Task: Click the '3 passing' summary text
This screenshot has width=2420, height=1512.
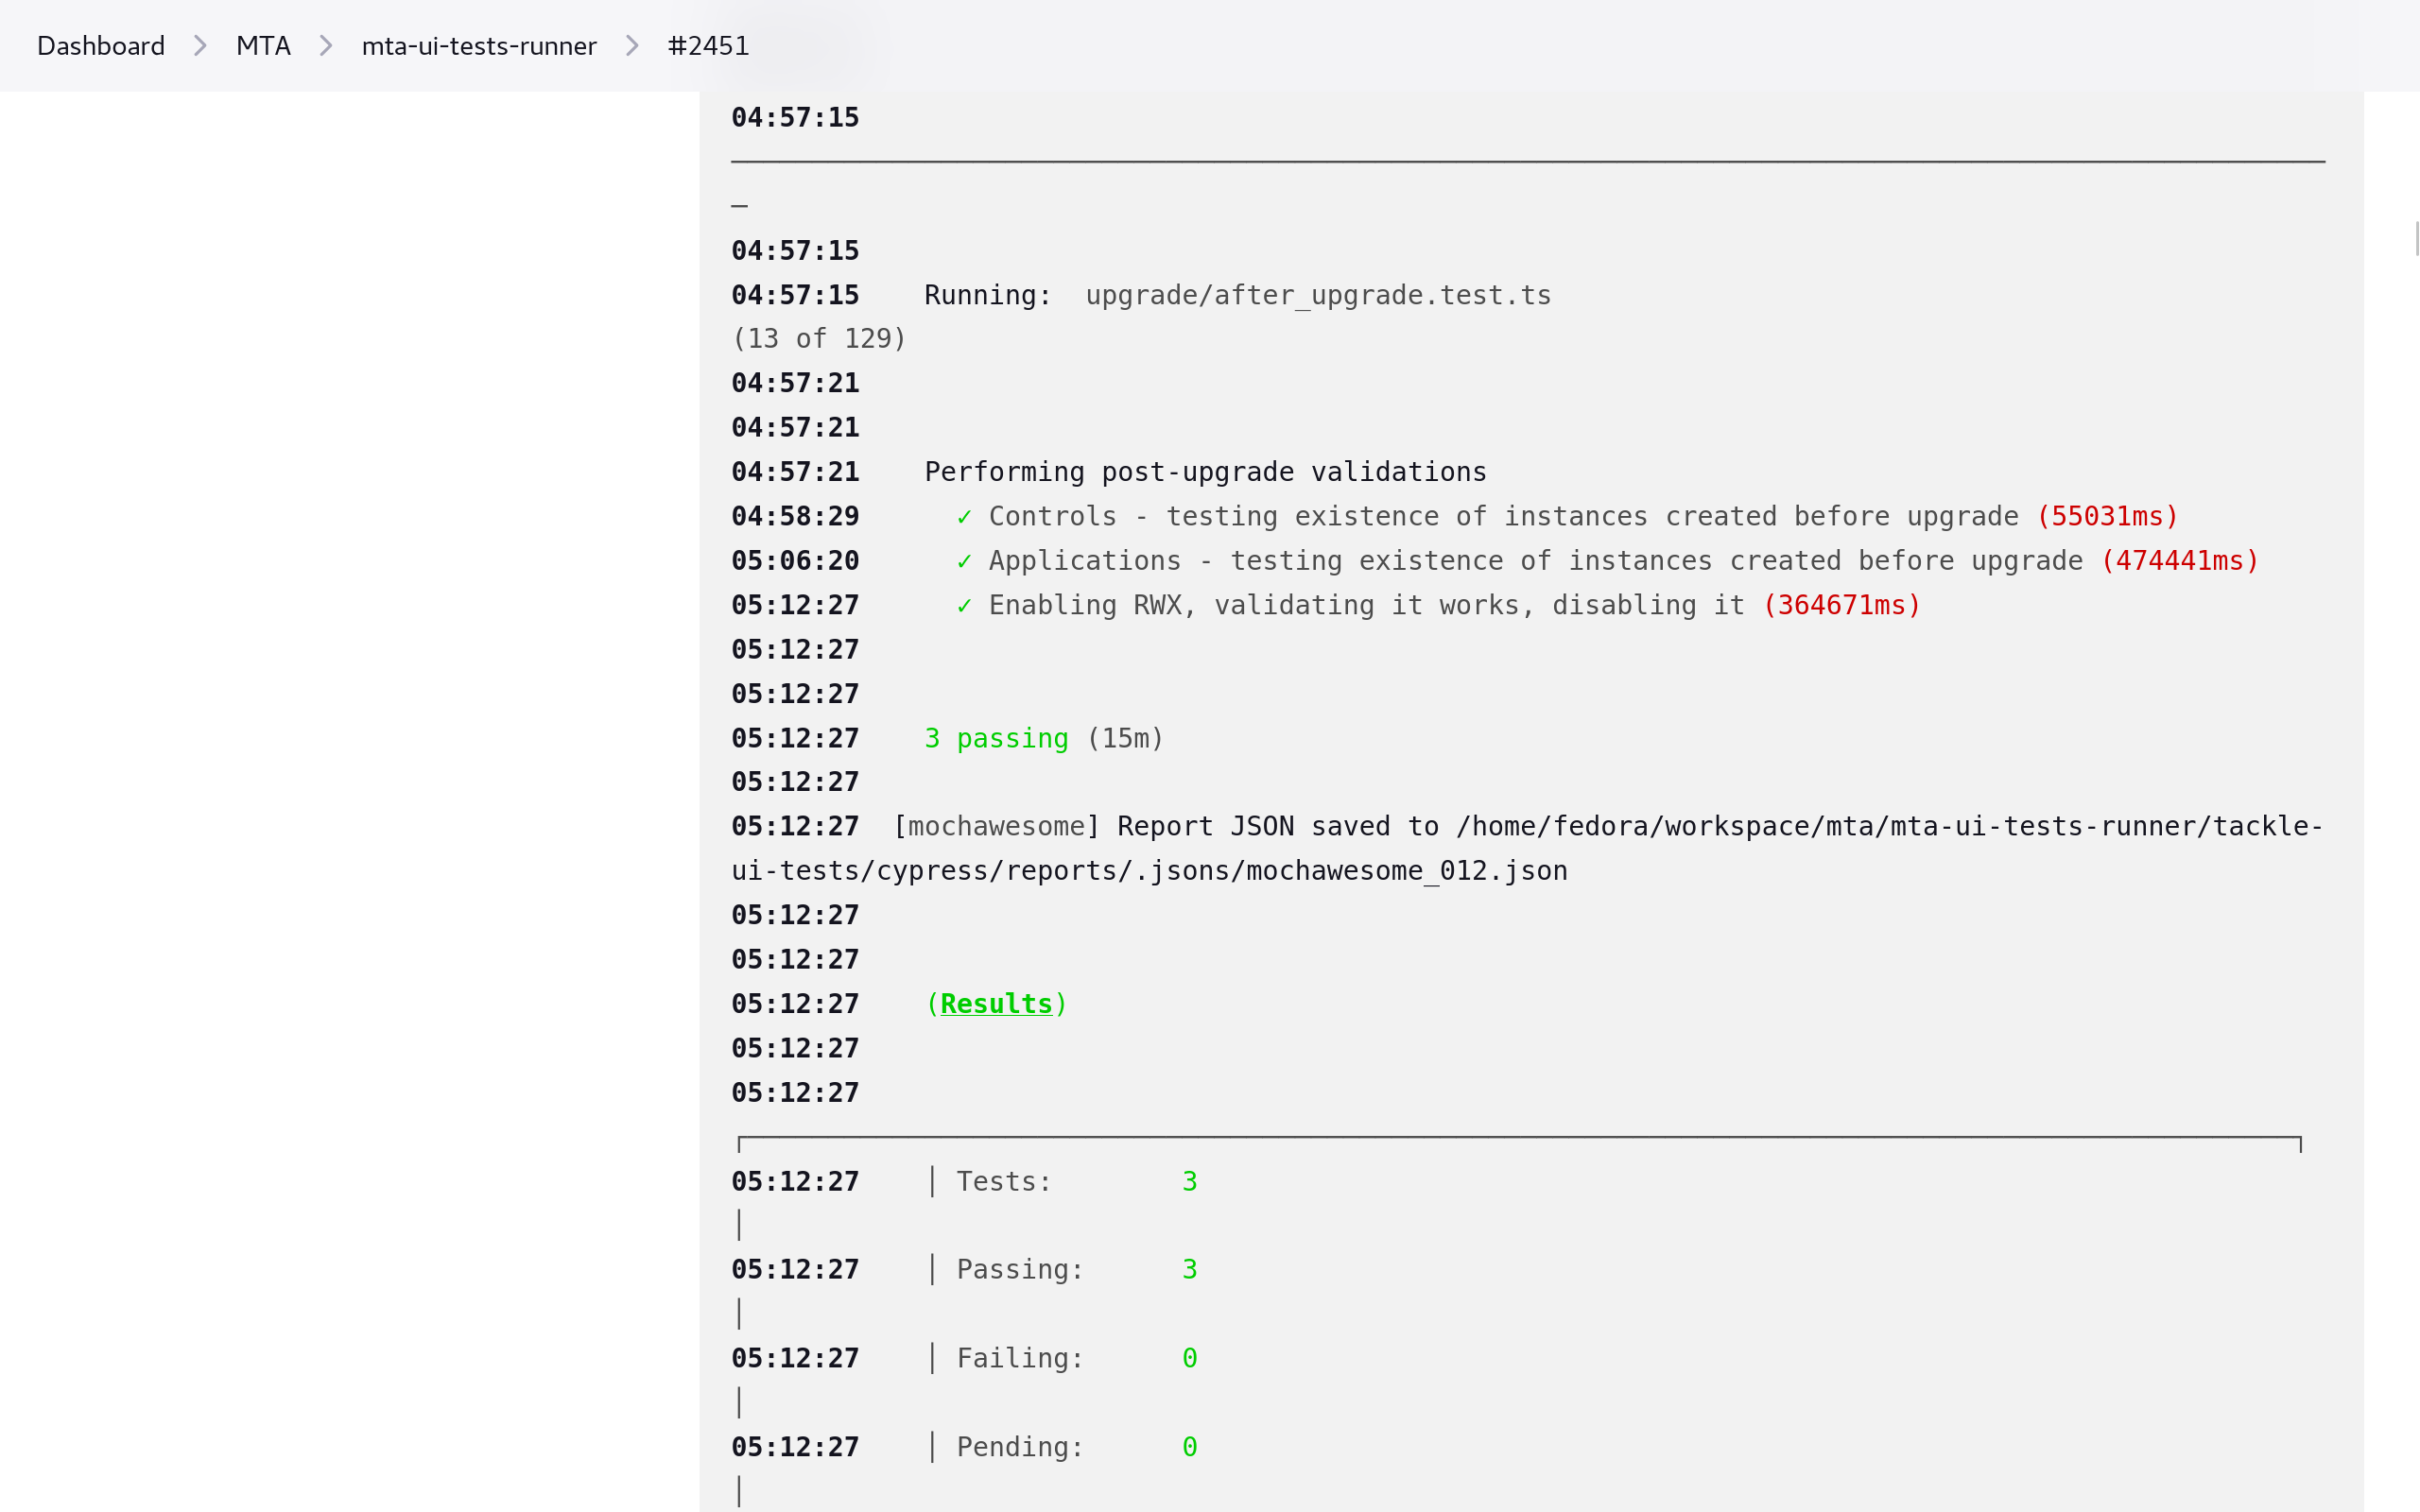Action: [x=996, y=739]
